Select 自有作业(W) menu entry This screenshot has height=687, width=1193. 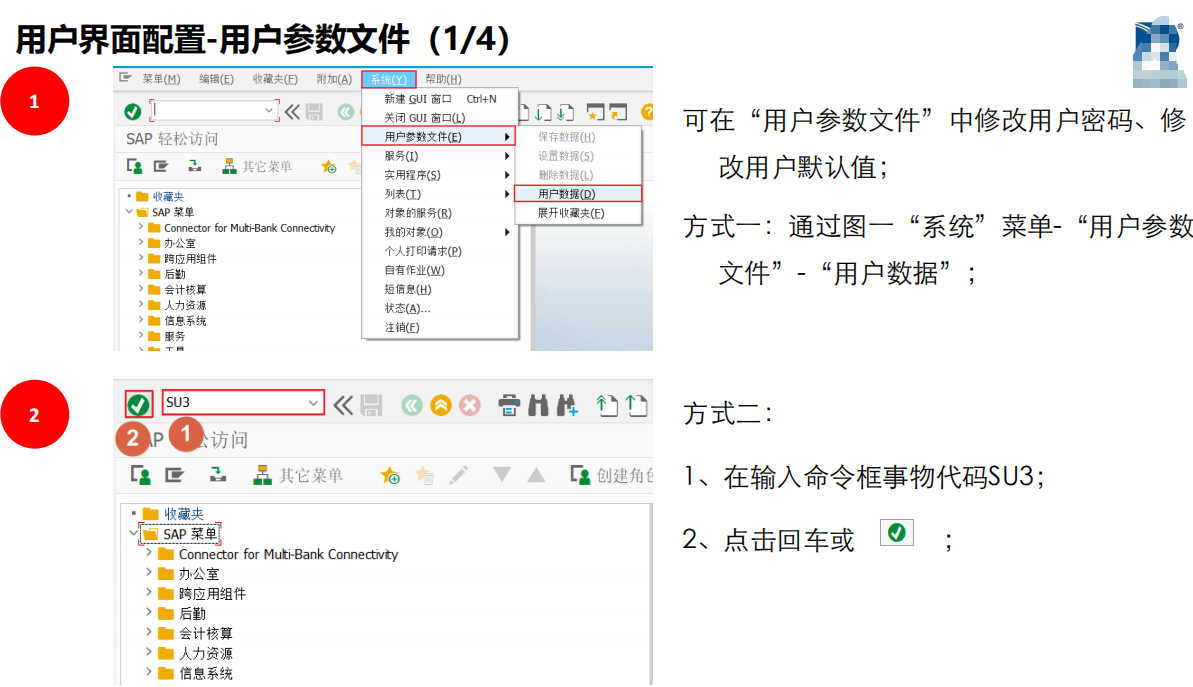440,270
